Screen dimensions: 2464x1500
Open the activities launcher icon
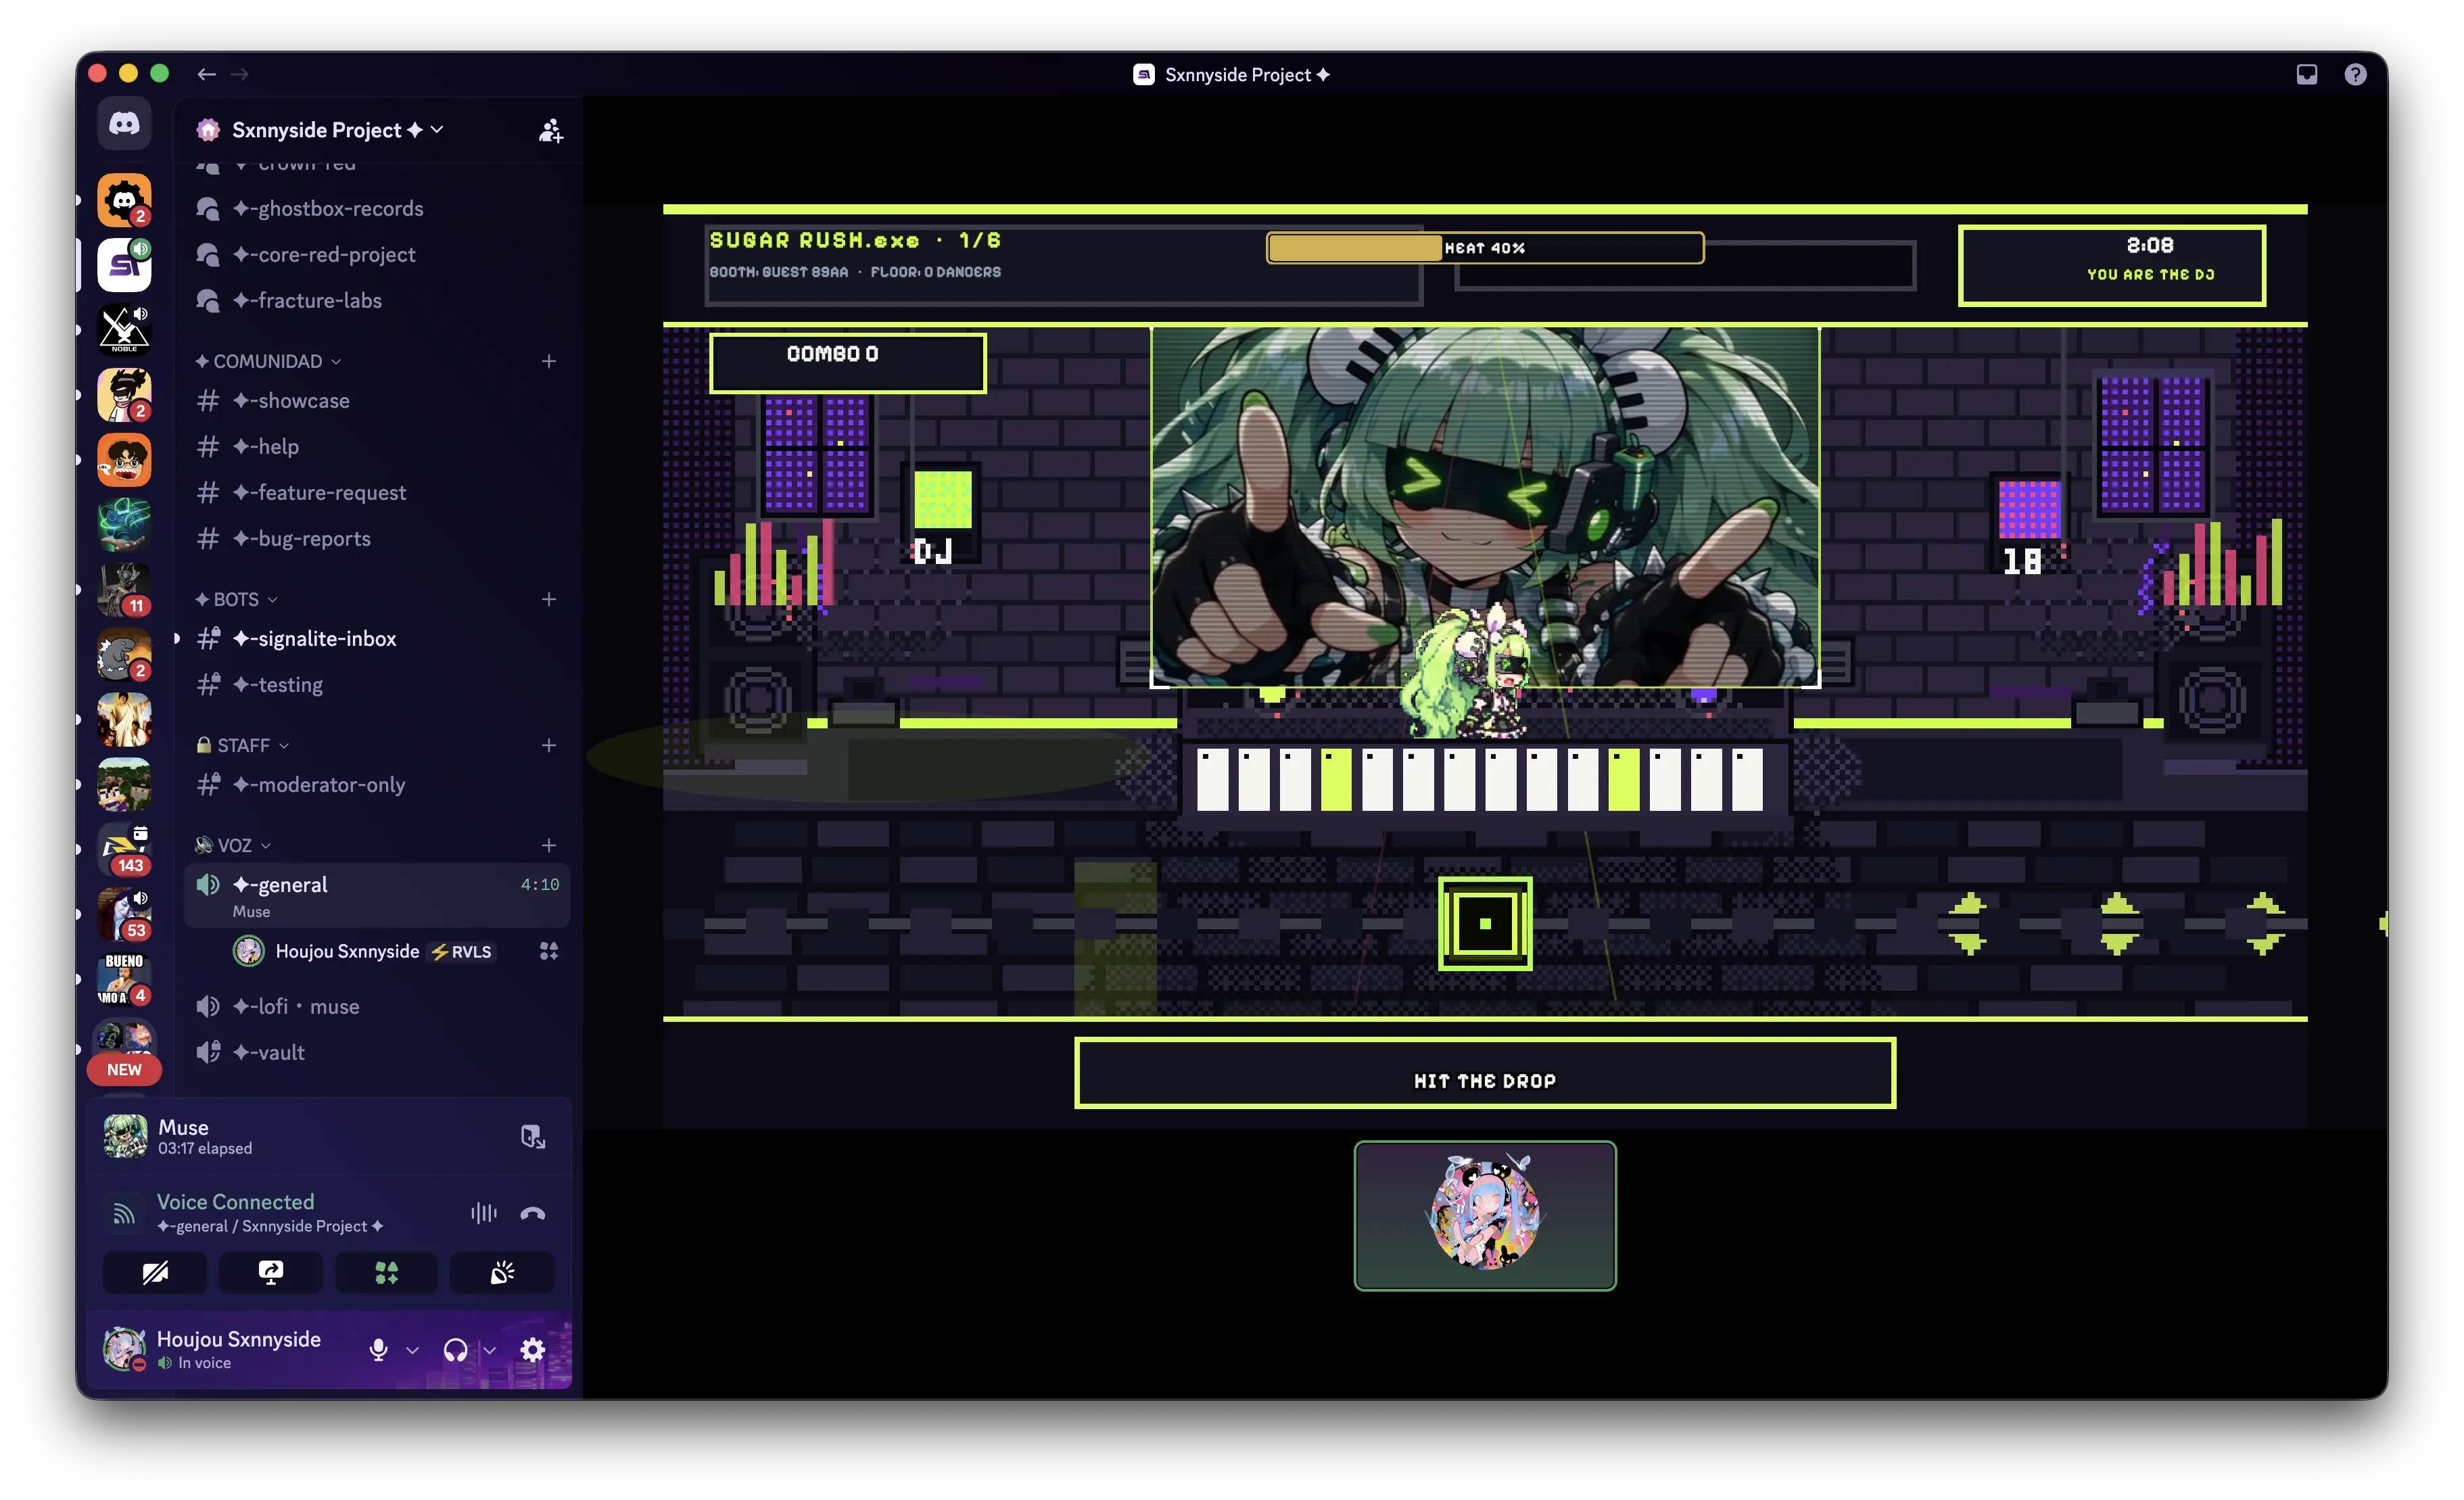386,1273
